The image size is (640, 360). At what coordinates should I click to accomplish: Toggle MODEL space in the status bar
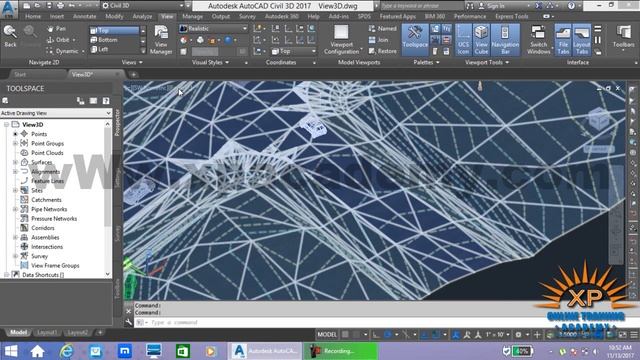327,335
